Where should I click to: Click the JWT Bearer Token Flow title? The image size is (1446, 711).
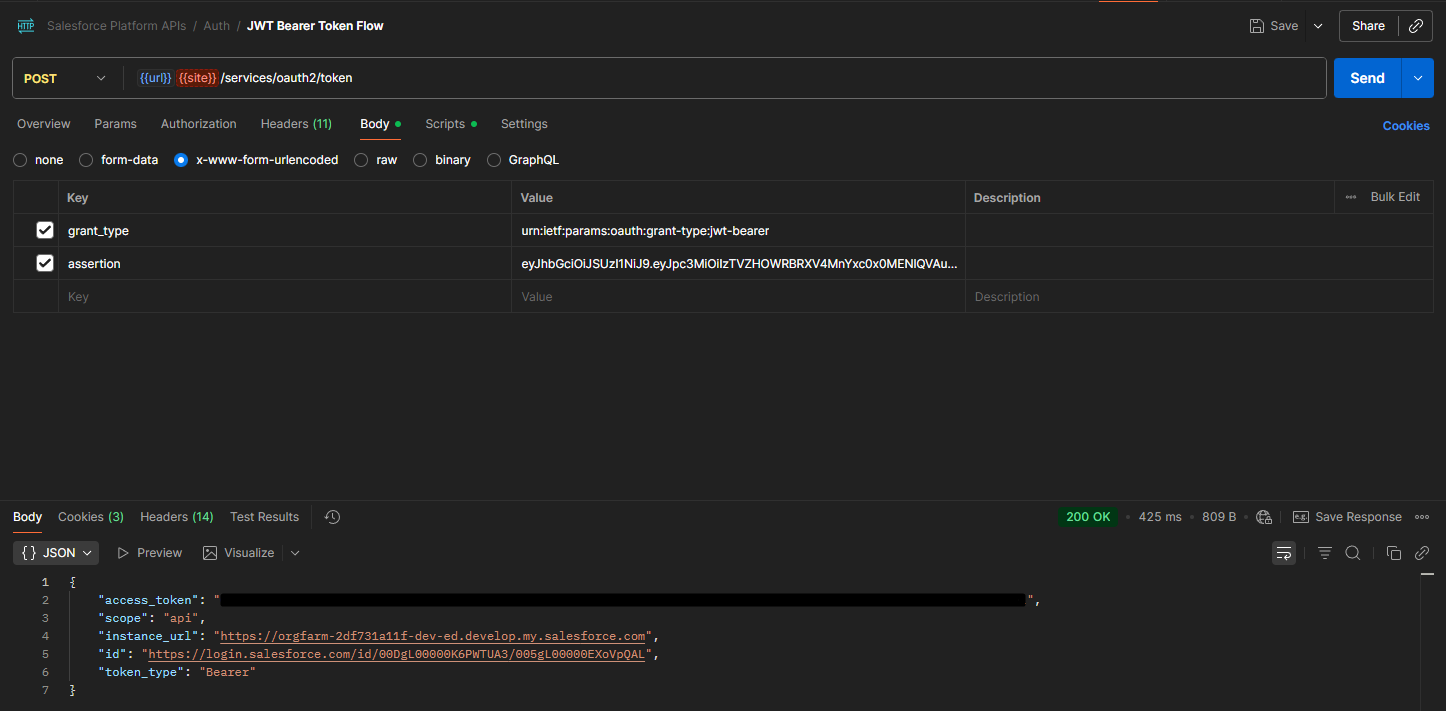pyautogui.click(x=315, y=26)
